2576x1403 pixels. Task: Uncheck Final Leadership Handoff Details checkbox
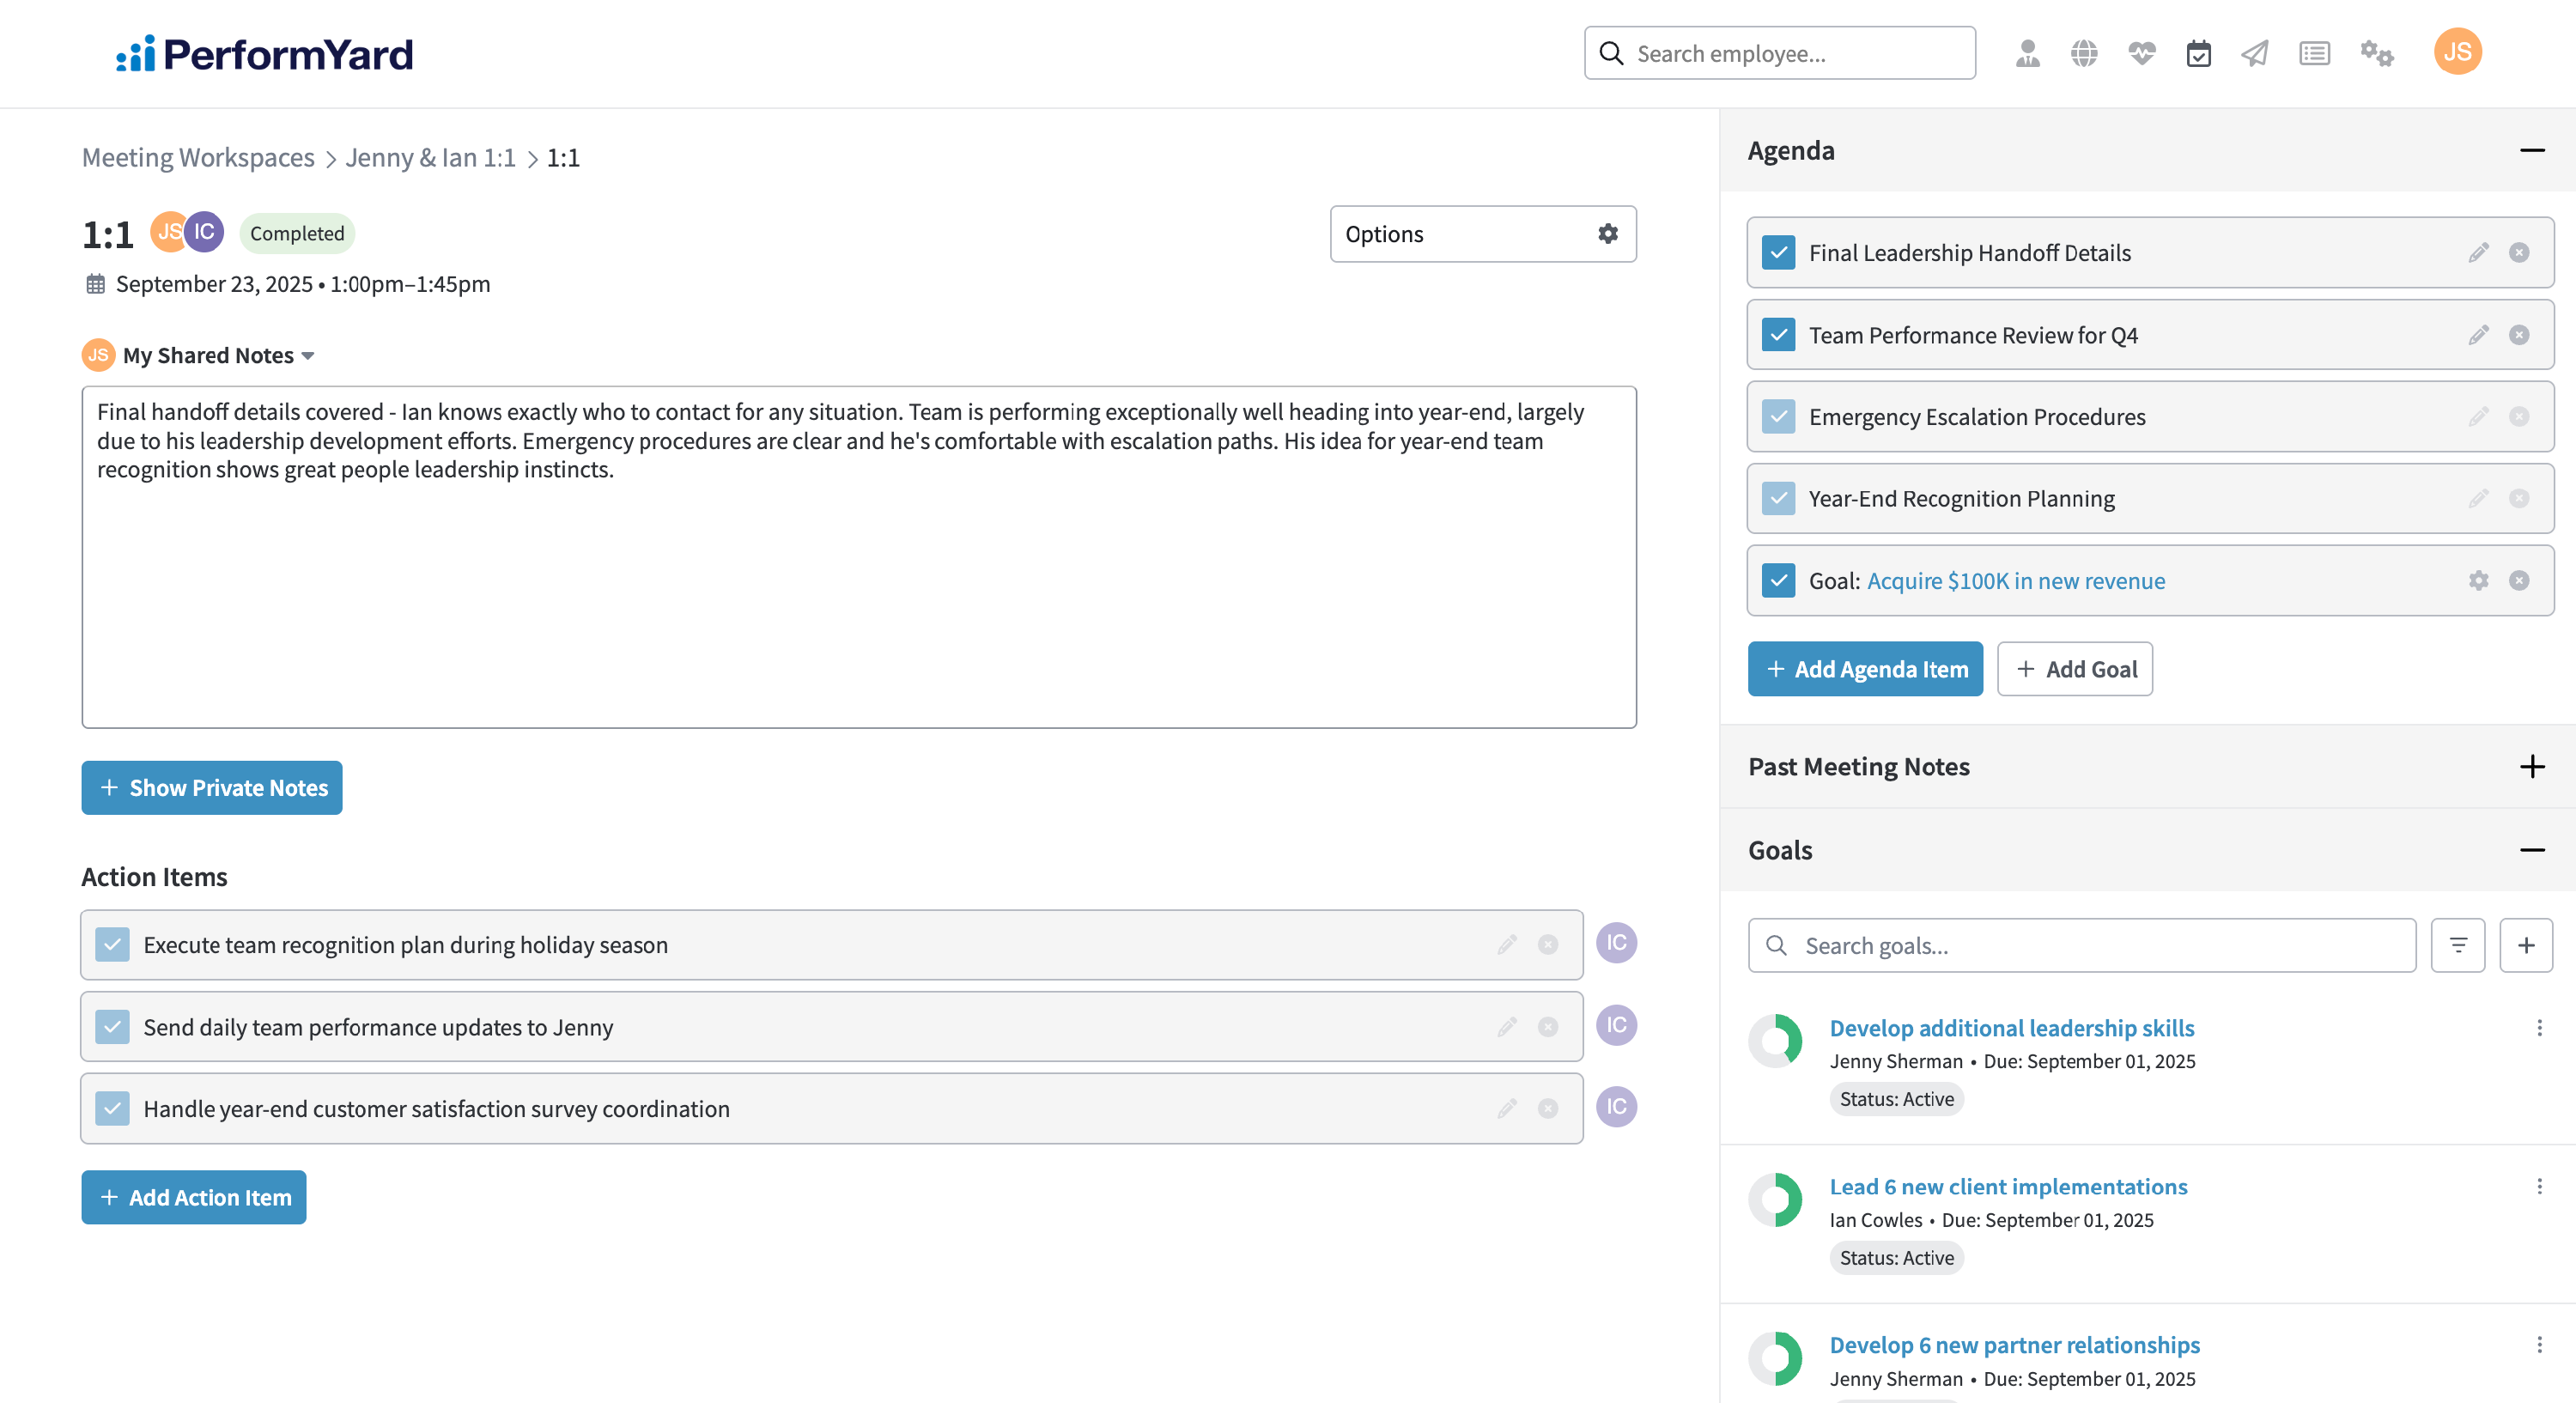(x=1778, y=252)
